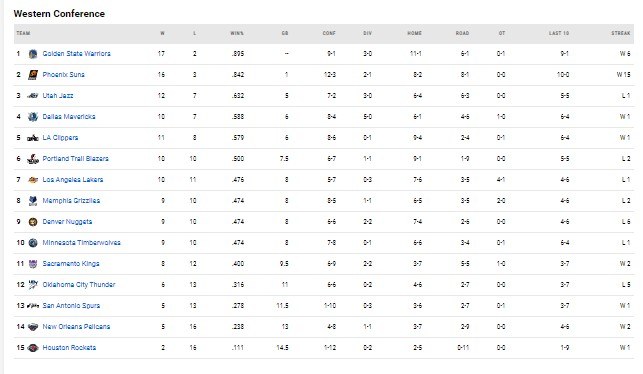Click the Golden State Warriors logo icon

coord(33,54)
